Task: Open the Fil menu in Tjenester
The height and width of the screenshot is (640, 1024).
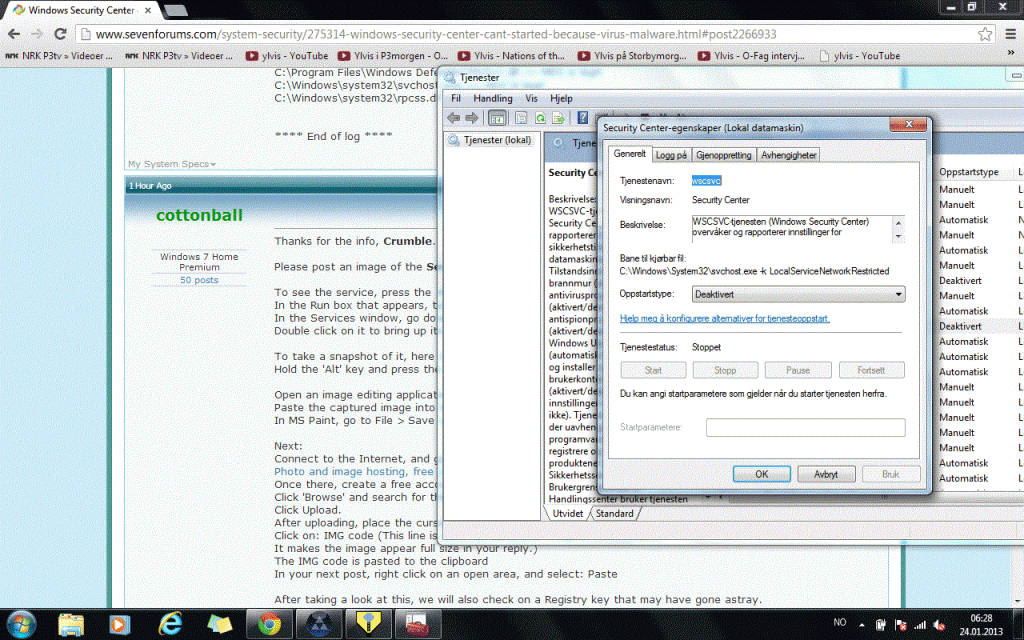Action: (x=456, y=98)
